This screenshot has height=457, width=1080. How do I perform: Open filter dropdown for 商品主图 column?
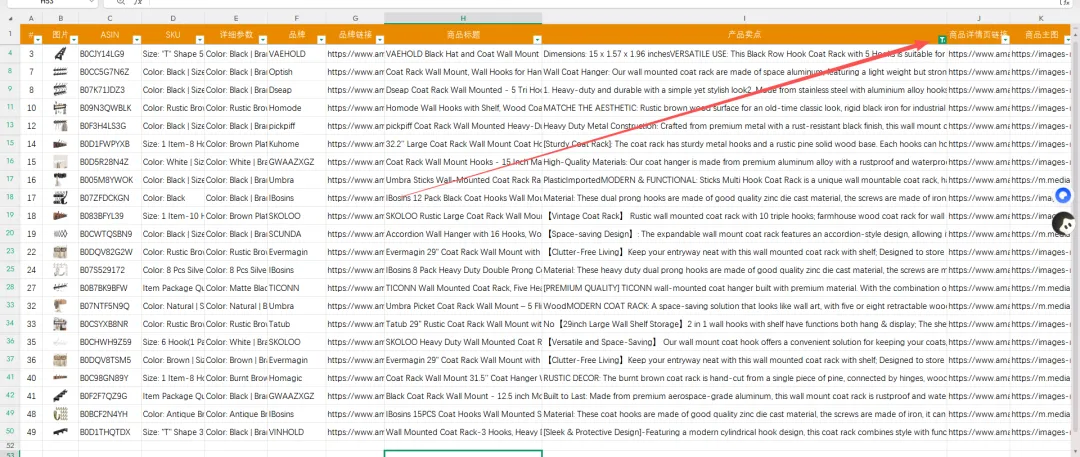click(x=1068, y=40)
